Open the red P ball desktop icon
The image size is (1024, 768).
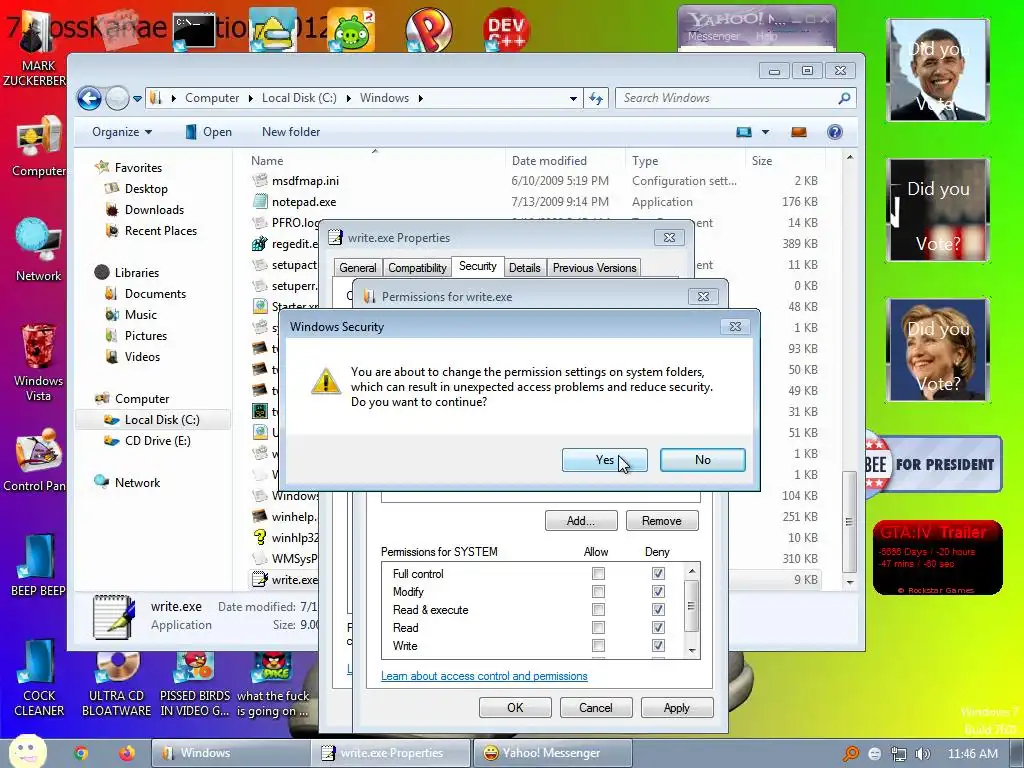click(x=428, y=30)
